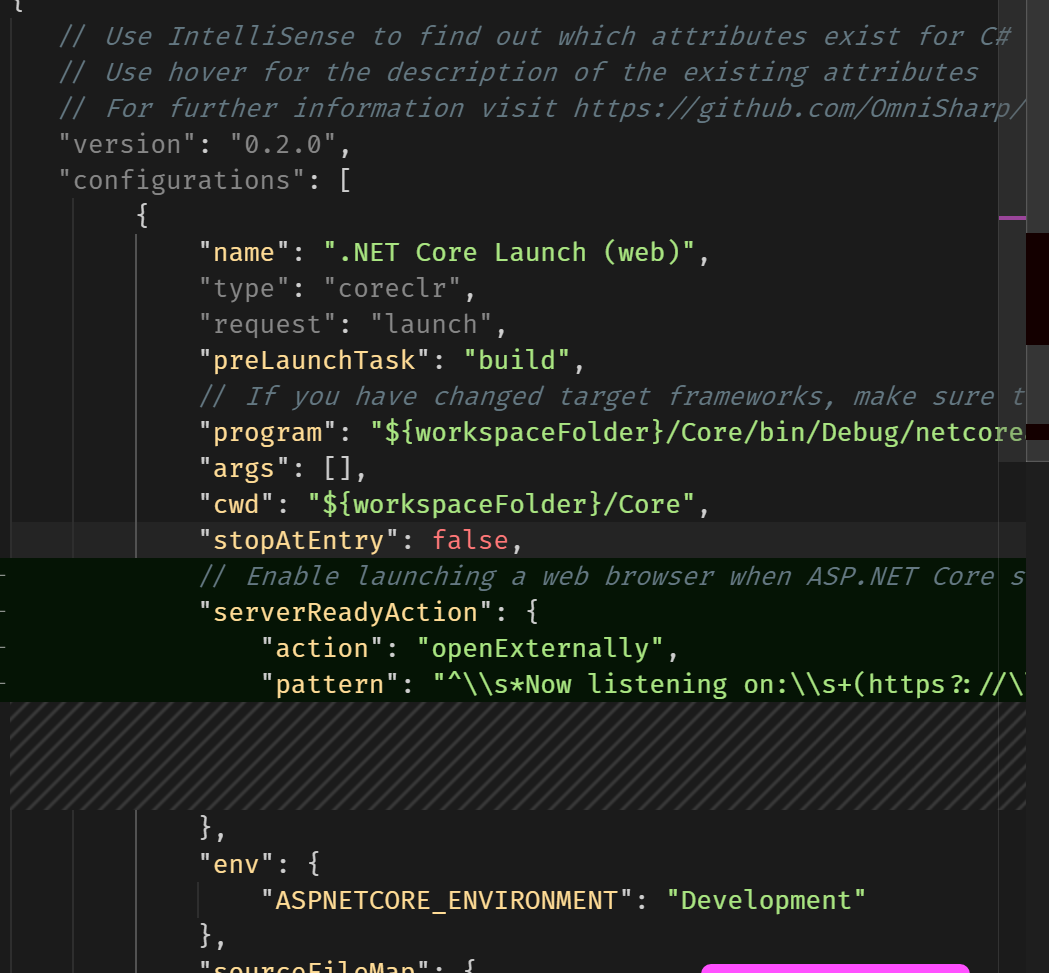Click the changed target frameworks comment
Image resolution: width=1049 pixels, height=973 pixels.
612,397
